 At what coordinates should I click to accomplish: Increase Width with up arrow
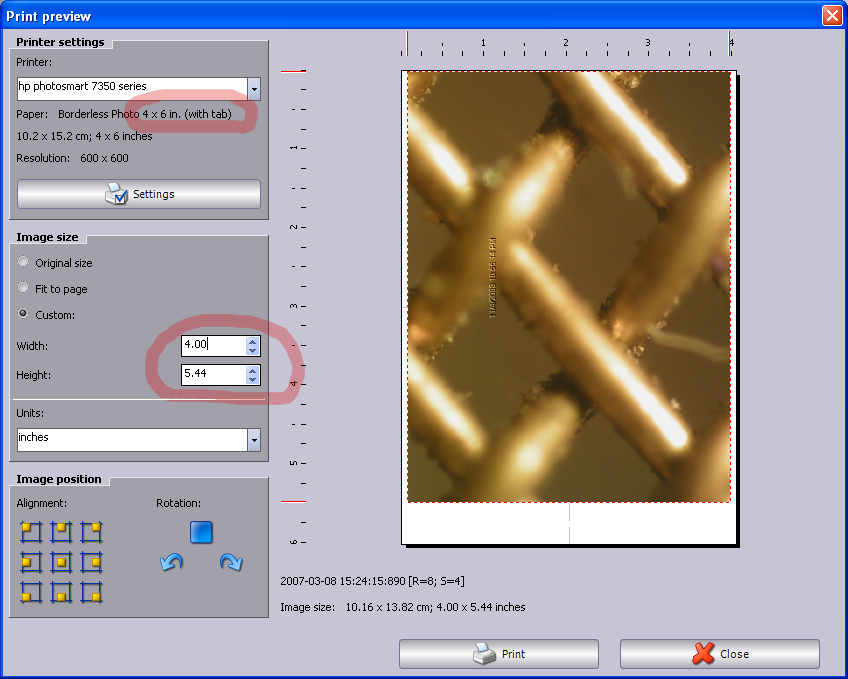[253, 342]
